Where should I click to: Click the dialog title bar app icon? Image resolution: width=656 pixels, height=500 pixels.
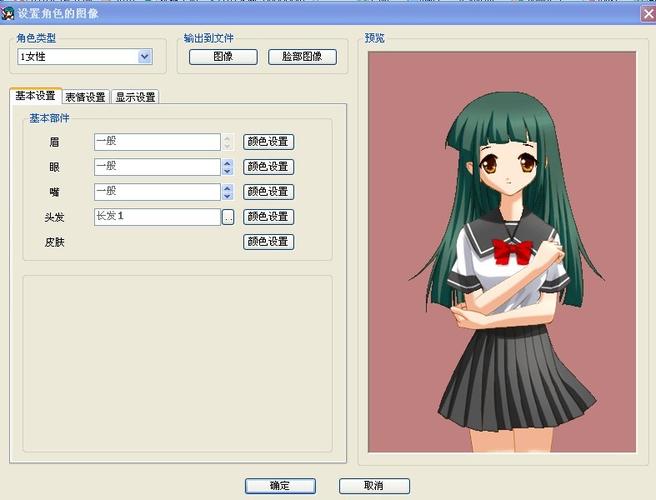tap(8, 13)
